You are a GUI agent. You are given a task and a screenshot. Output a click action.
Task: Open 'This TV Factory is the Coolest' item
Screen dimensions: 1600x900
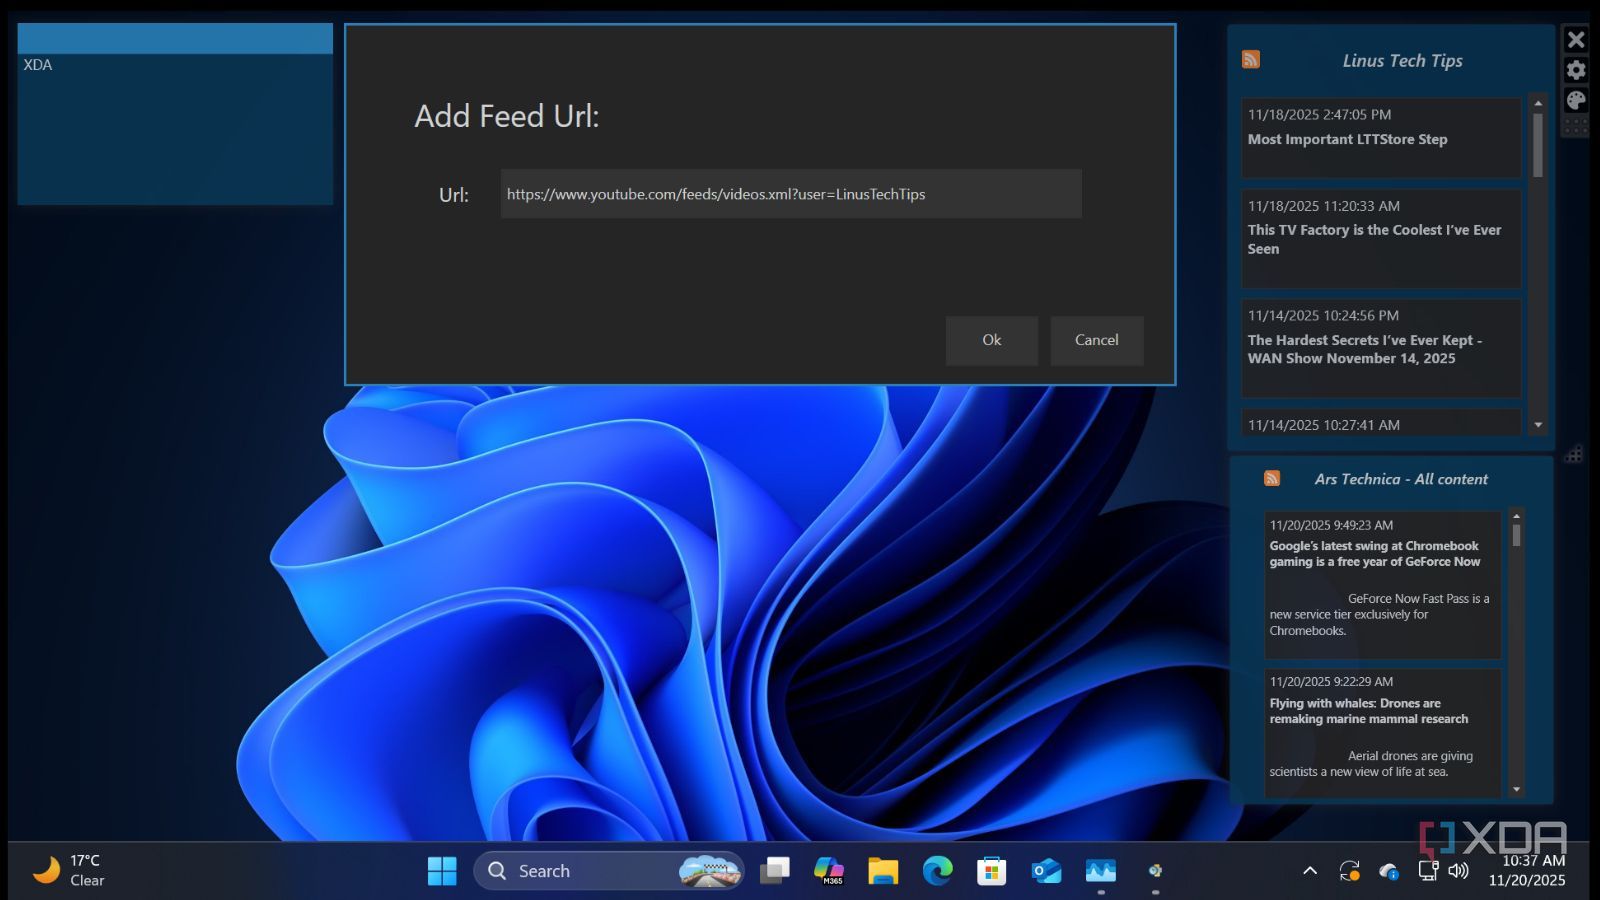(1374, 239)
